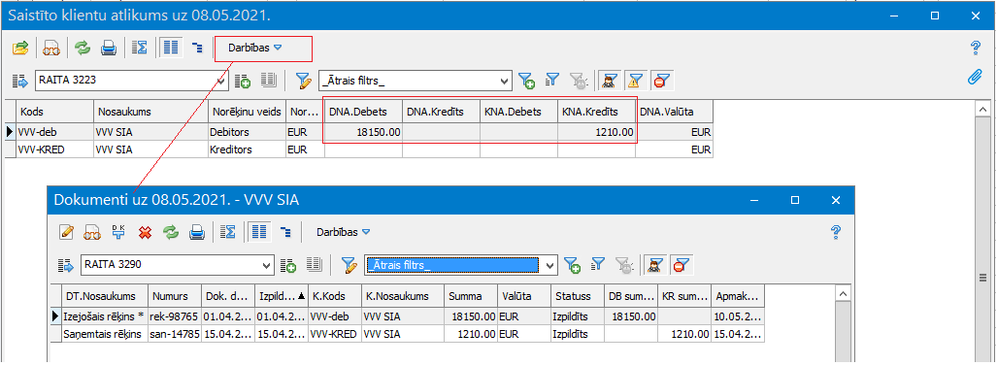Add new view icon next to RAITA 3290

288,265
